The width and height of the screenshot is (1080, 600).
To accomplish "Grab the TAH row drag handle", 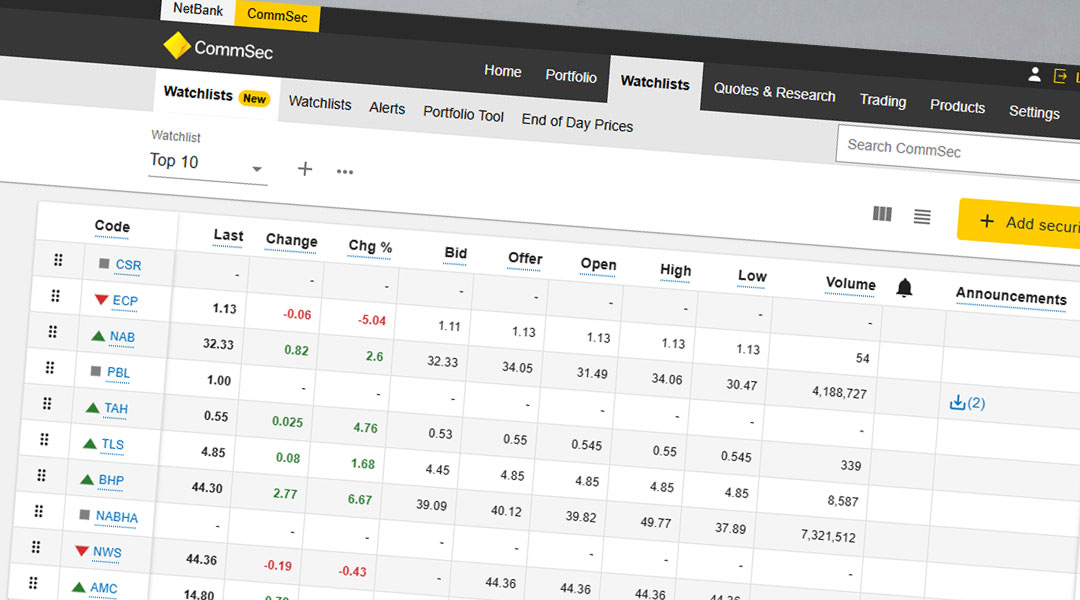I will (x=47, y=403).
